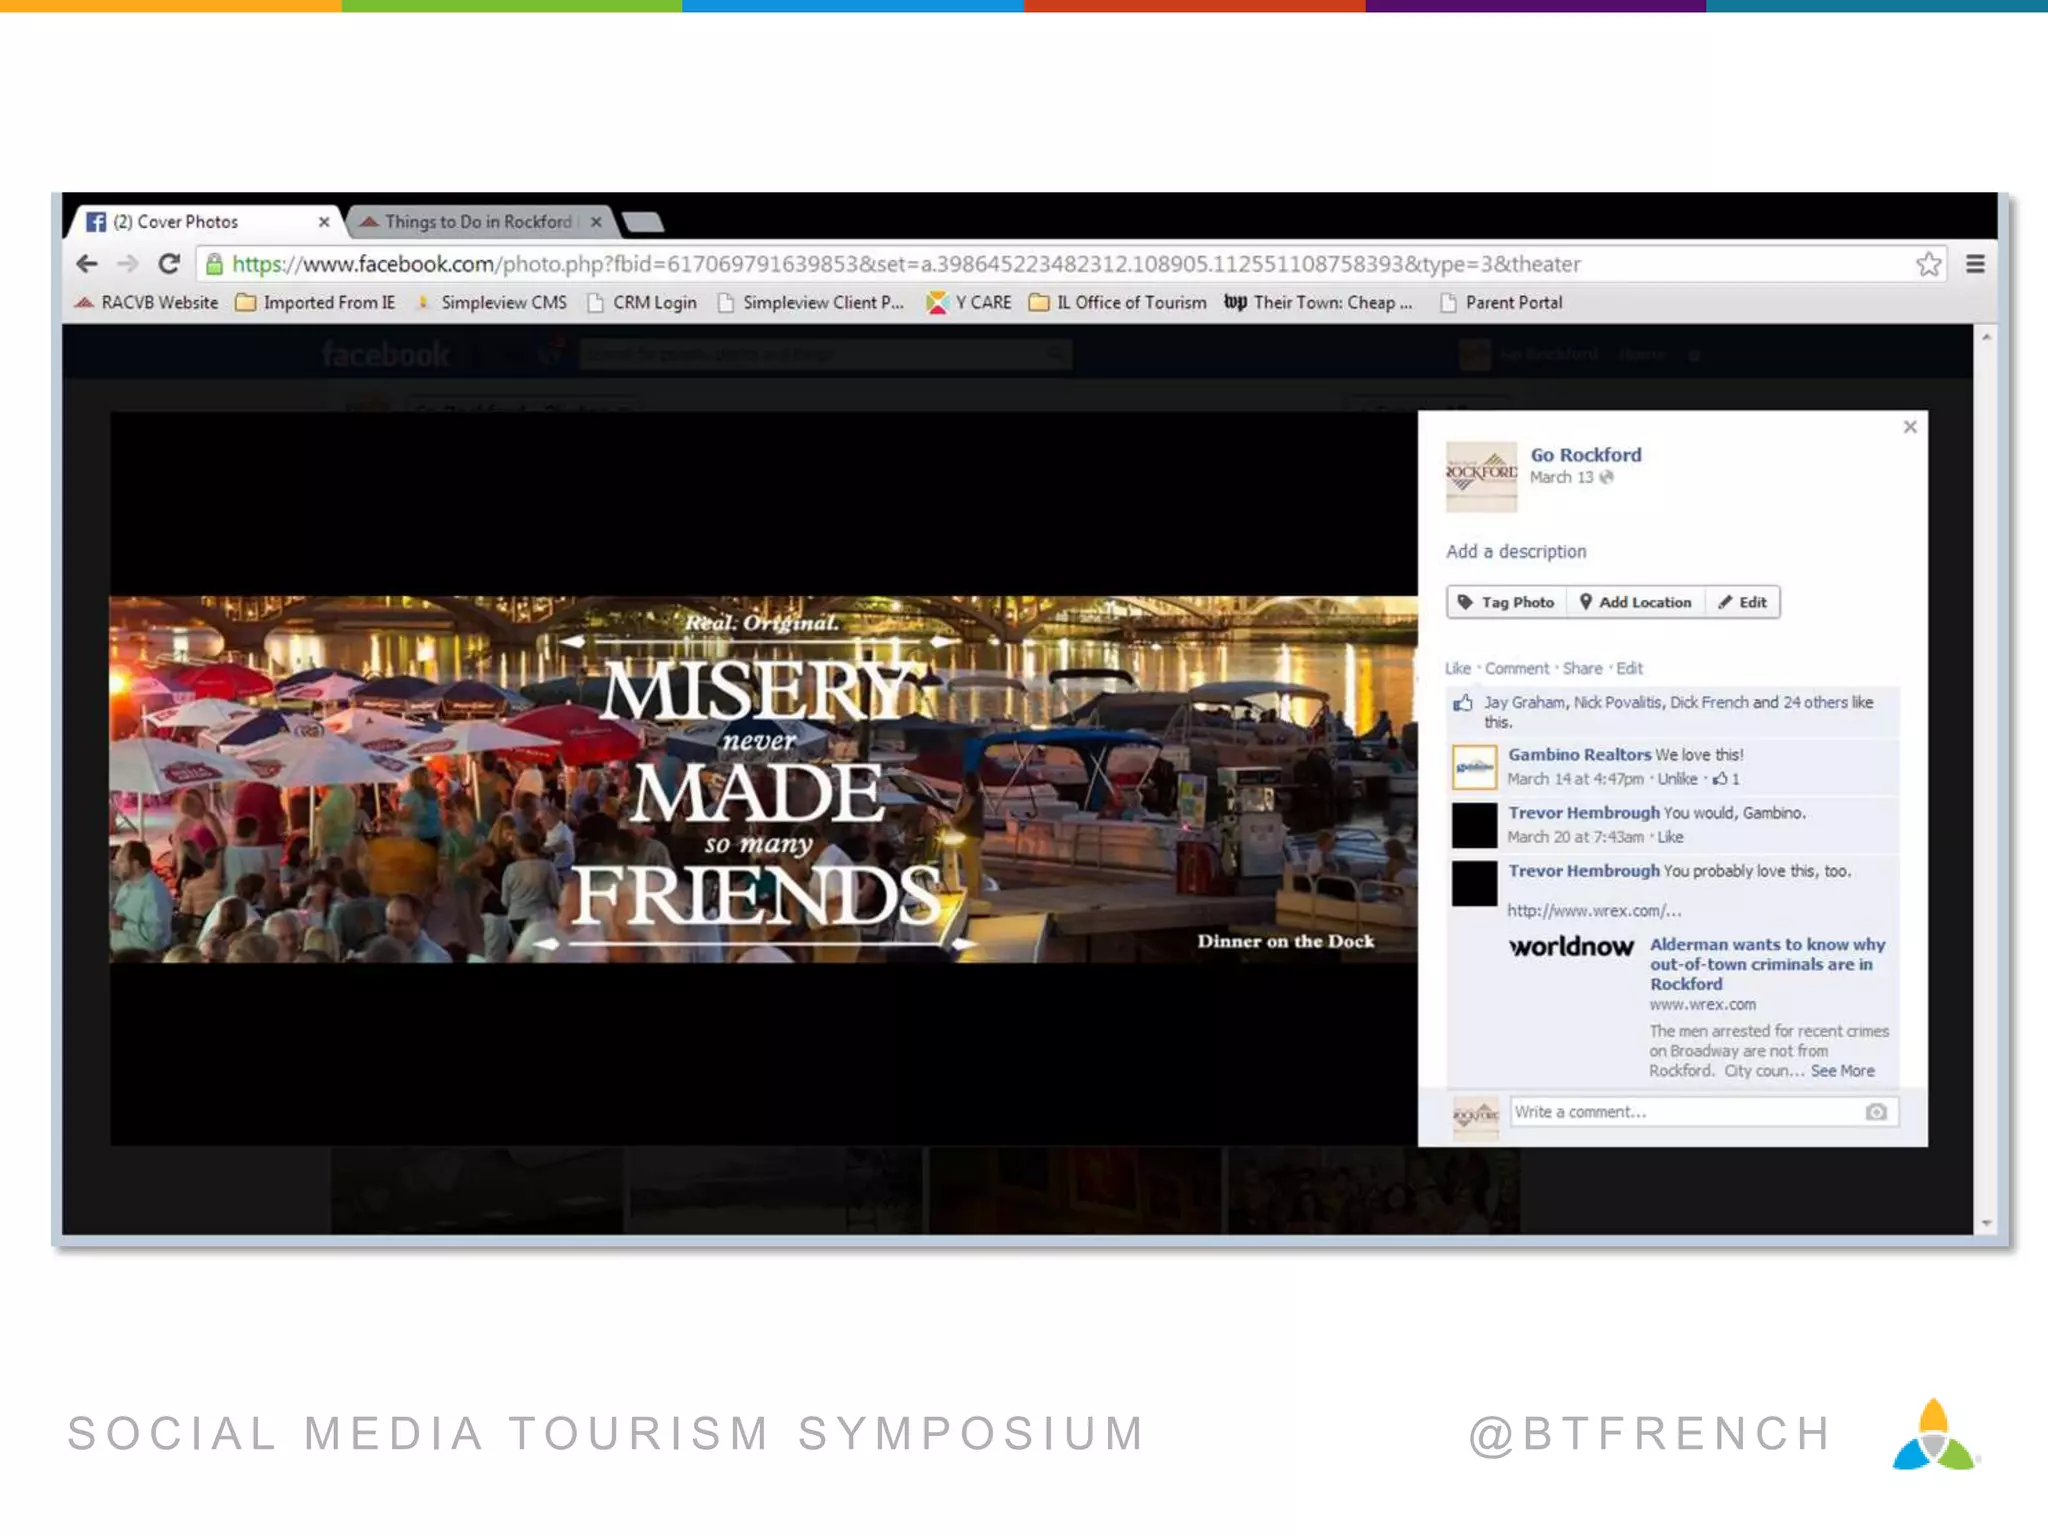Image resolution: width=2048 pixels, height=1536 pixels.
Task: Click the address bar URL
Action: pyautogui.click(x=906, y=264)
